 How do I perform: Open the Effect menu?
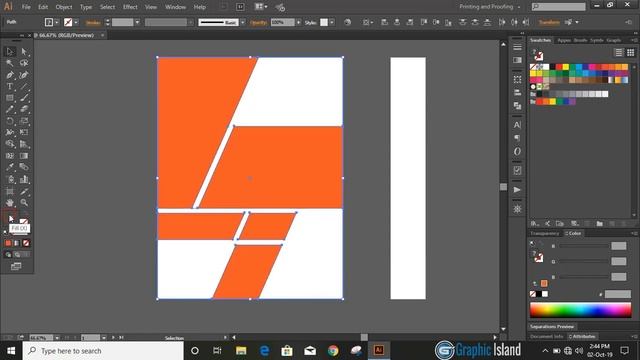tap(130, 7)
